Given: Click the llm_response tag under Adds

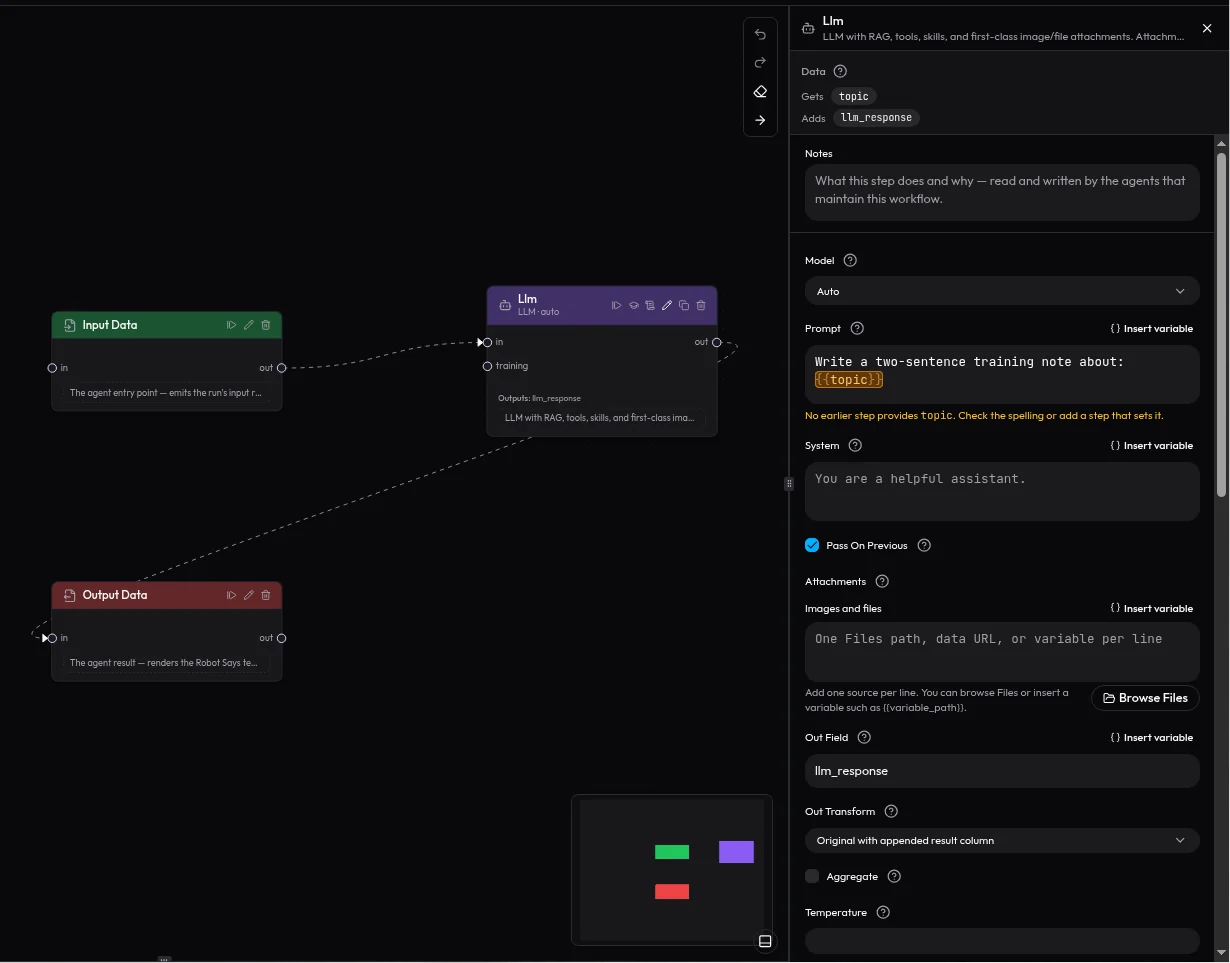Looking at the screenshot, I should [x=876, y=117].
